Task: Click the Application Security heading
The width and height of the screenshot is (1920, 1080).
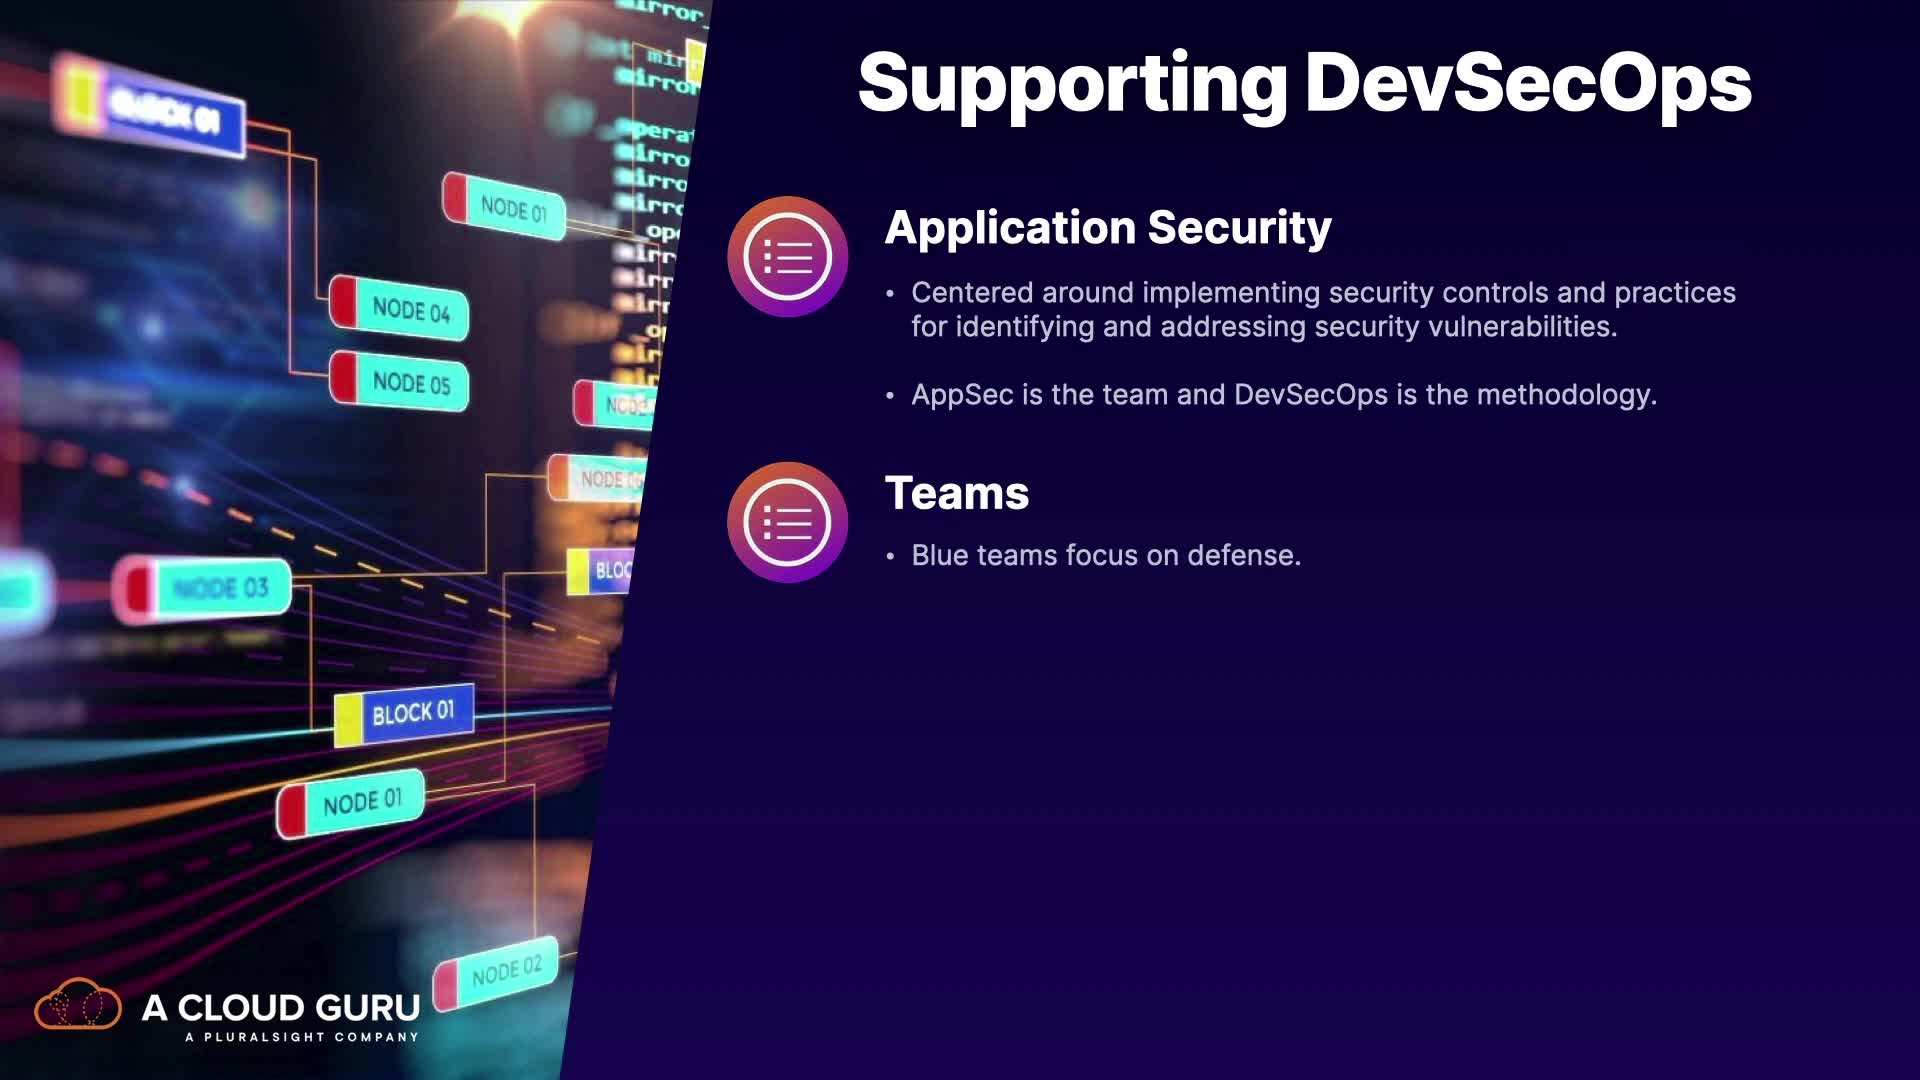Action: click(1107, 228)
